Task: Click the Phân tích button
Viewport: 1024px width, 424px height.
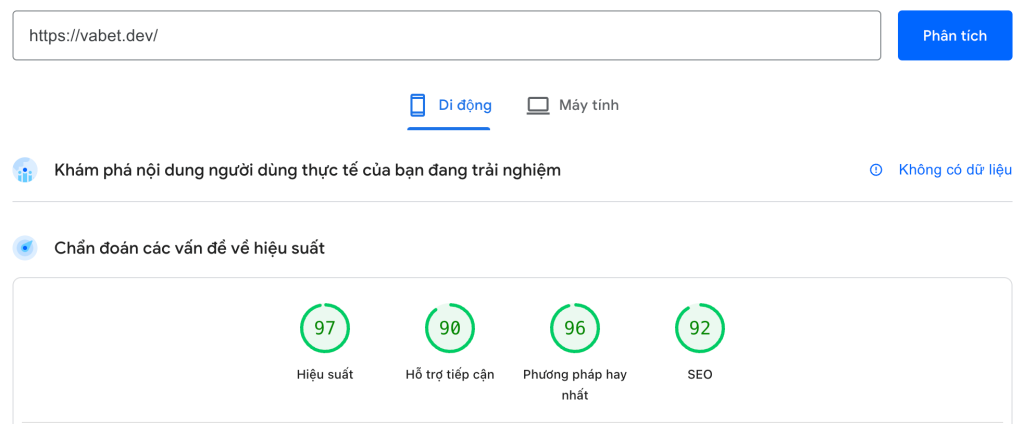Action: coord(955,35)
